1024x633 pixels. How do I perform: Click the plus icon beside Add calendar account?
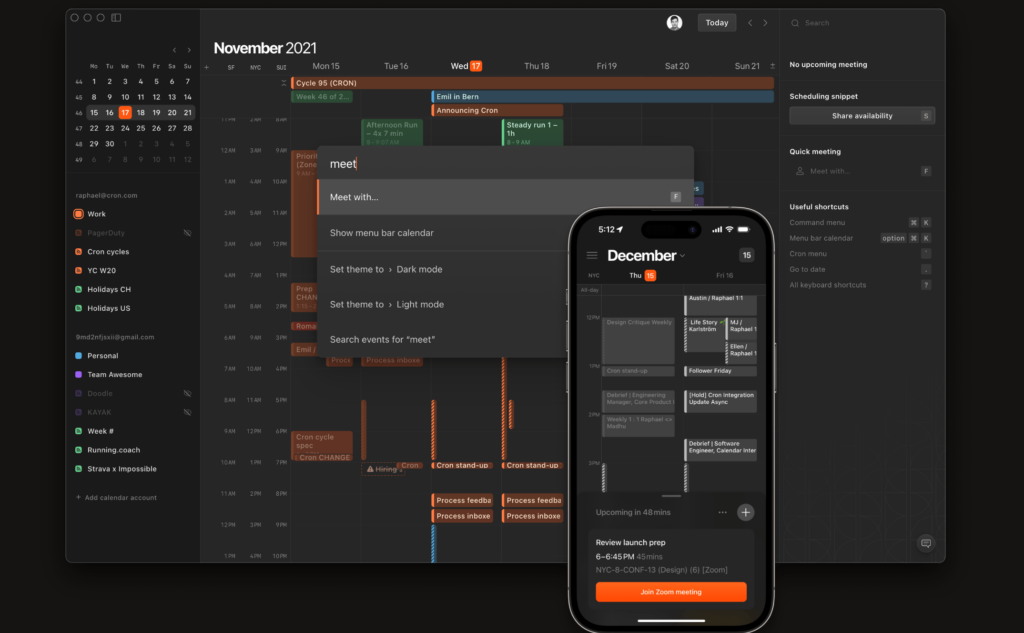(78, 498)
